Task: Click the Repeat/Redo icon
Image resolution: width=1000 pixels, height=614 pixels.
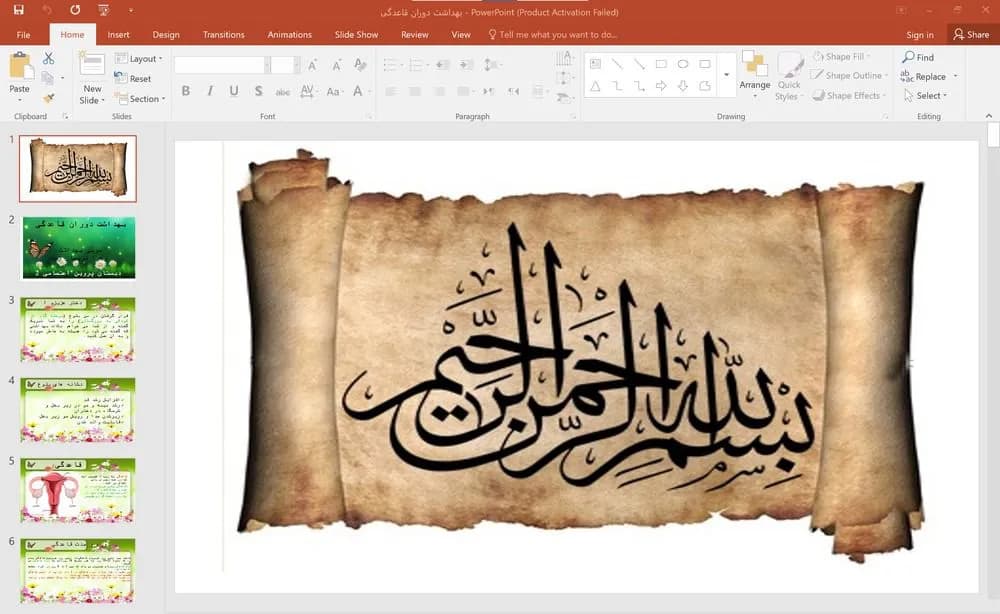Action: point(75,10)
